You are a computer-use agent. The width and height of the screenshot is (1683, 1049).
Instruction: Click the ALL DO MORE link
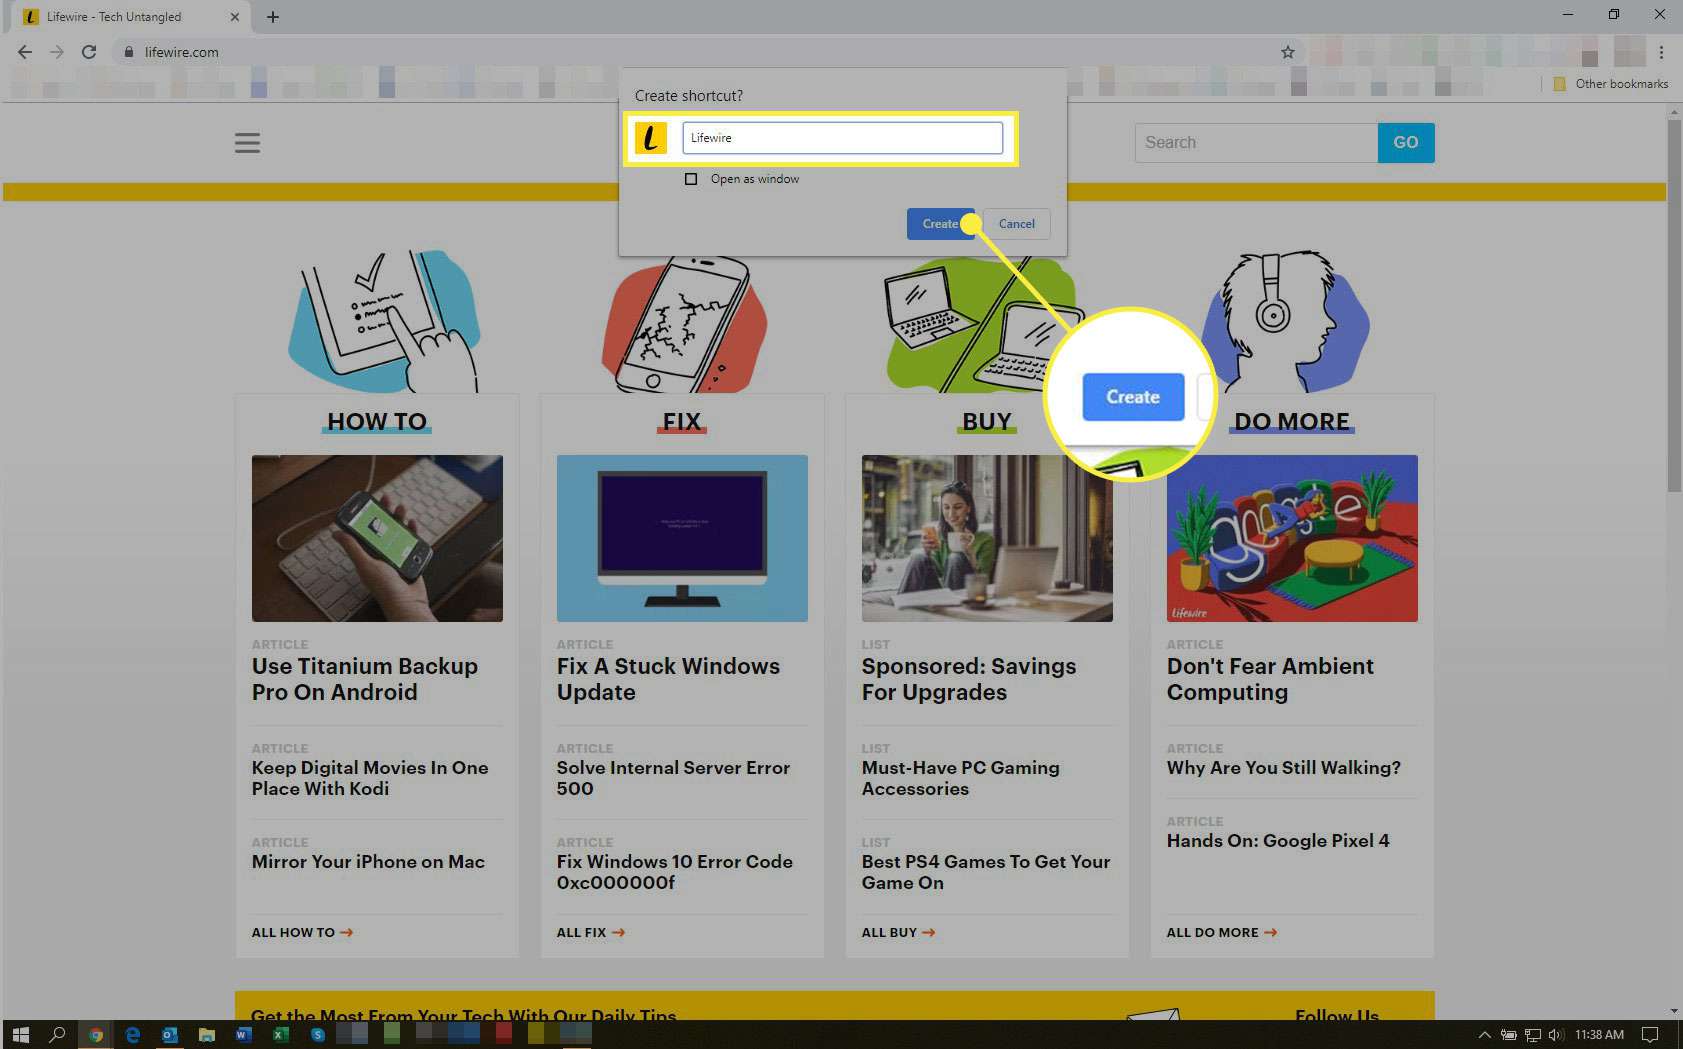1221,932
